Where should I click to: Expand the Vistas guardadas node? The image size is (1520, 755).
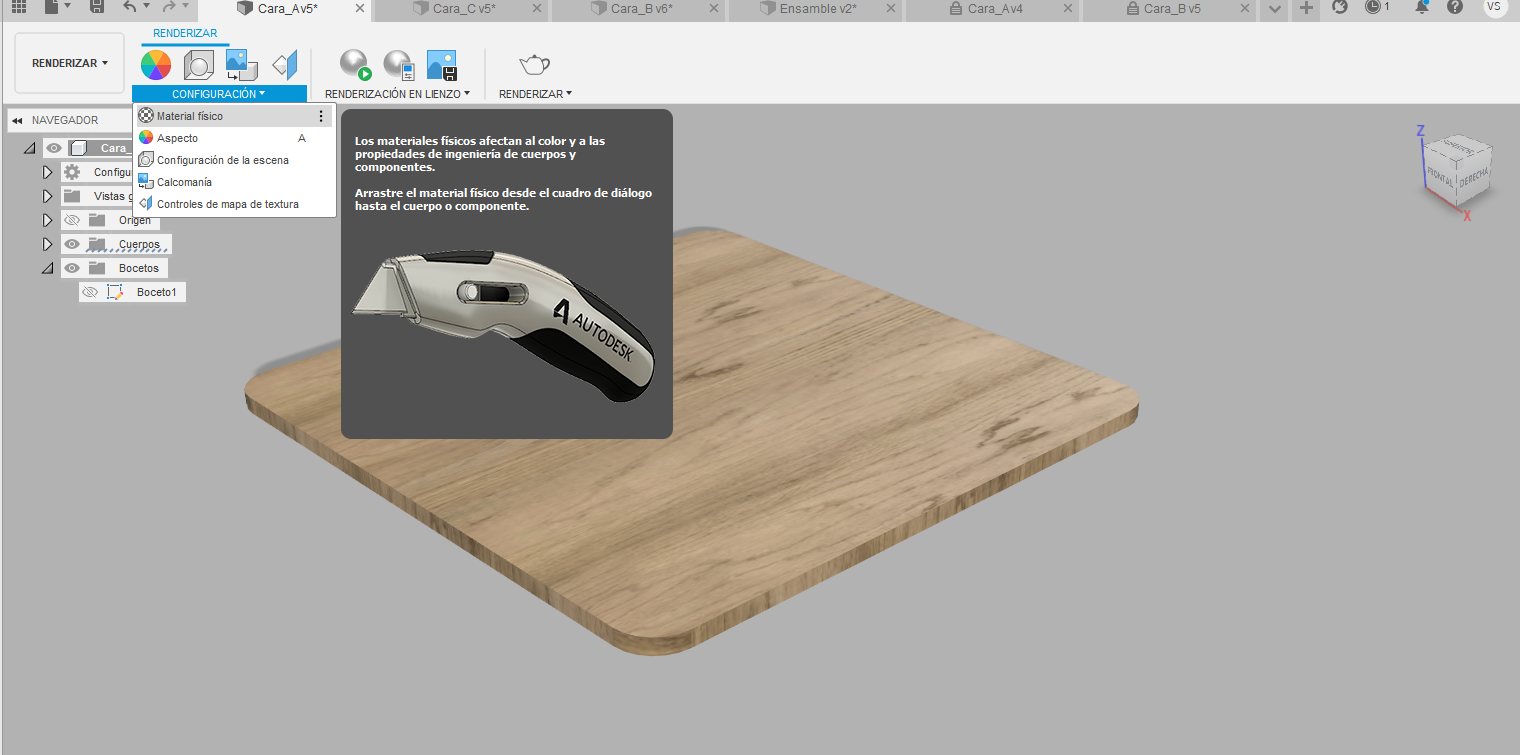tap(47, 196)
